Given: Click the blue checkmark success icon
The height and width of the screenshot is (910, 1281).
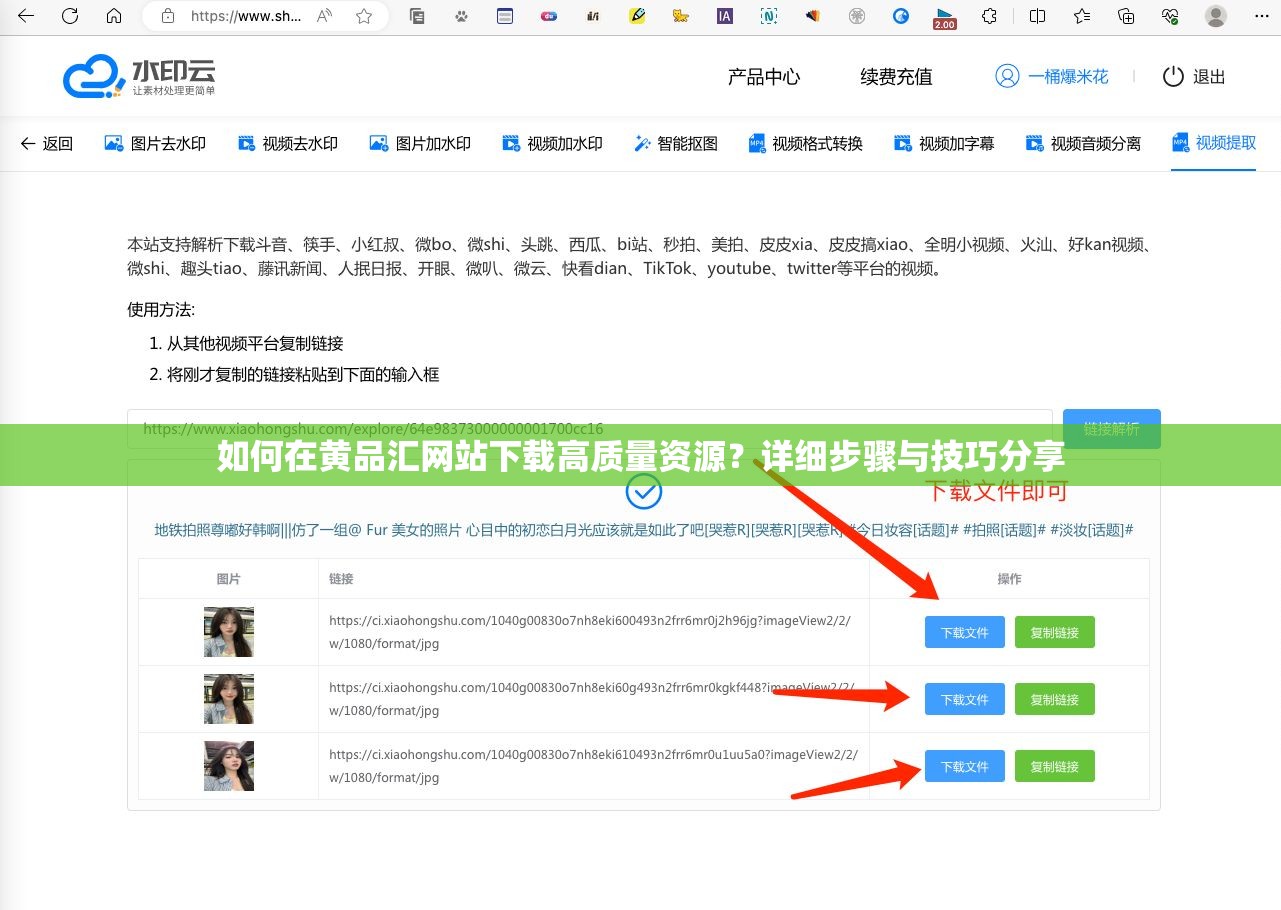Looking at the screenshot, I should [643, 490].
